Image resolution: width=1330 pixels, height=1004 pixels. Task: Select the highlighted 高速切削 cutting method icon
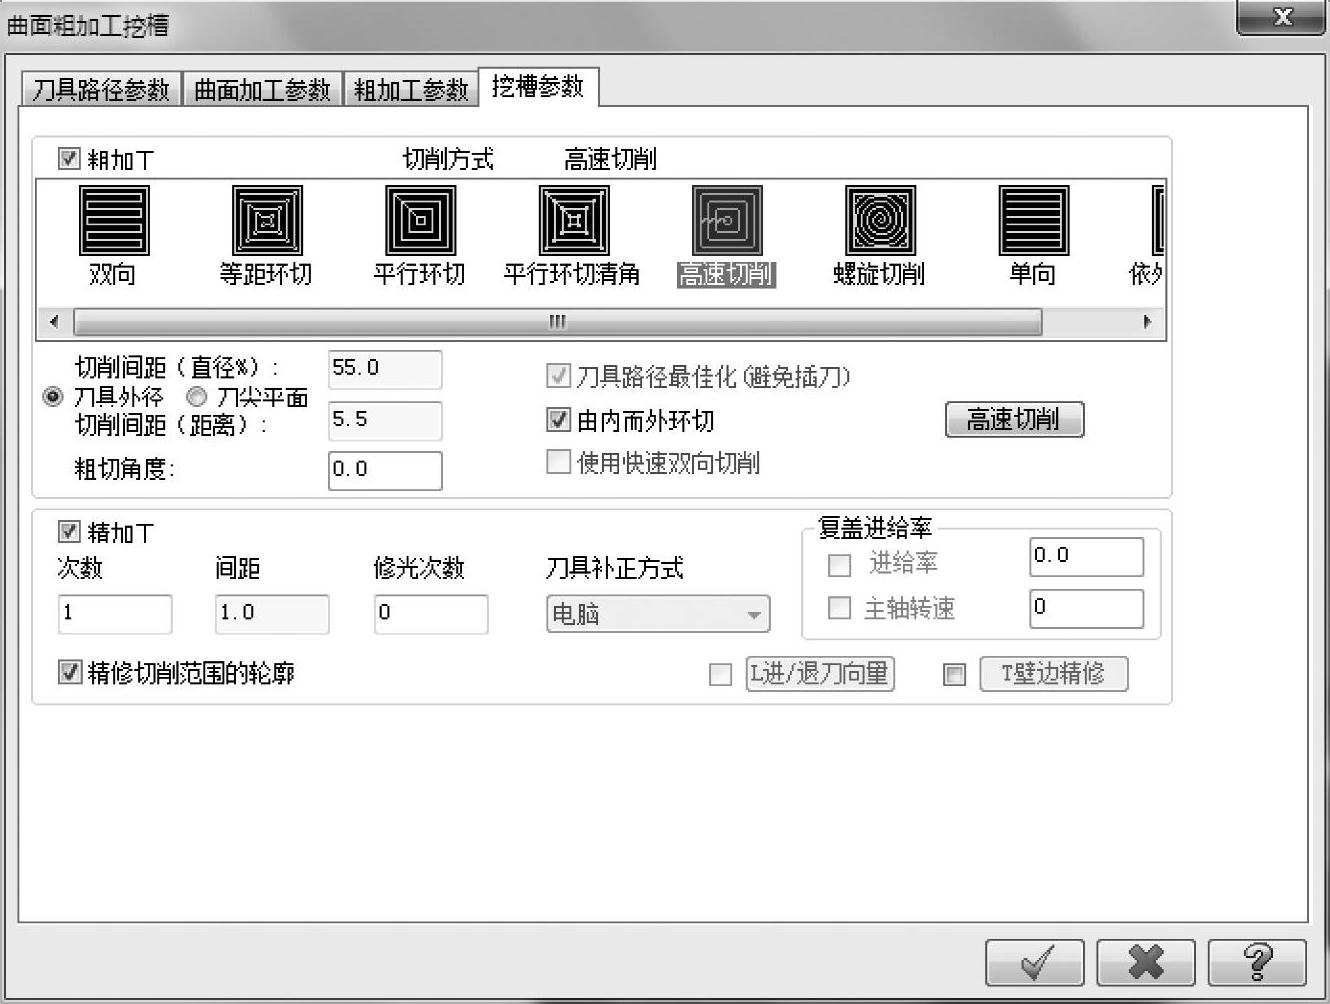[x=727, y=220]
